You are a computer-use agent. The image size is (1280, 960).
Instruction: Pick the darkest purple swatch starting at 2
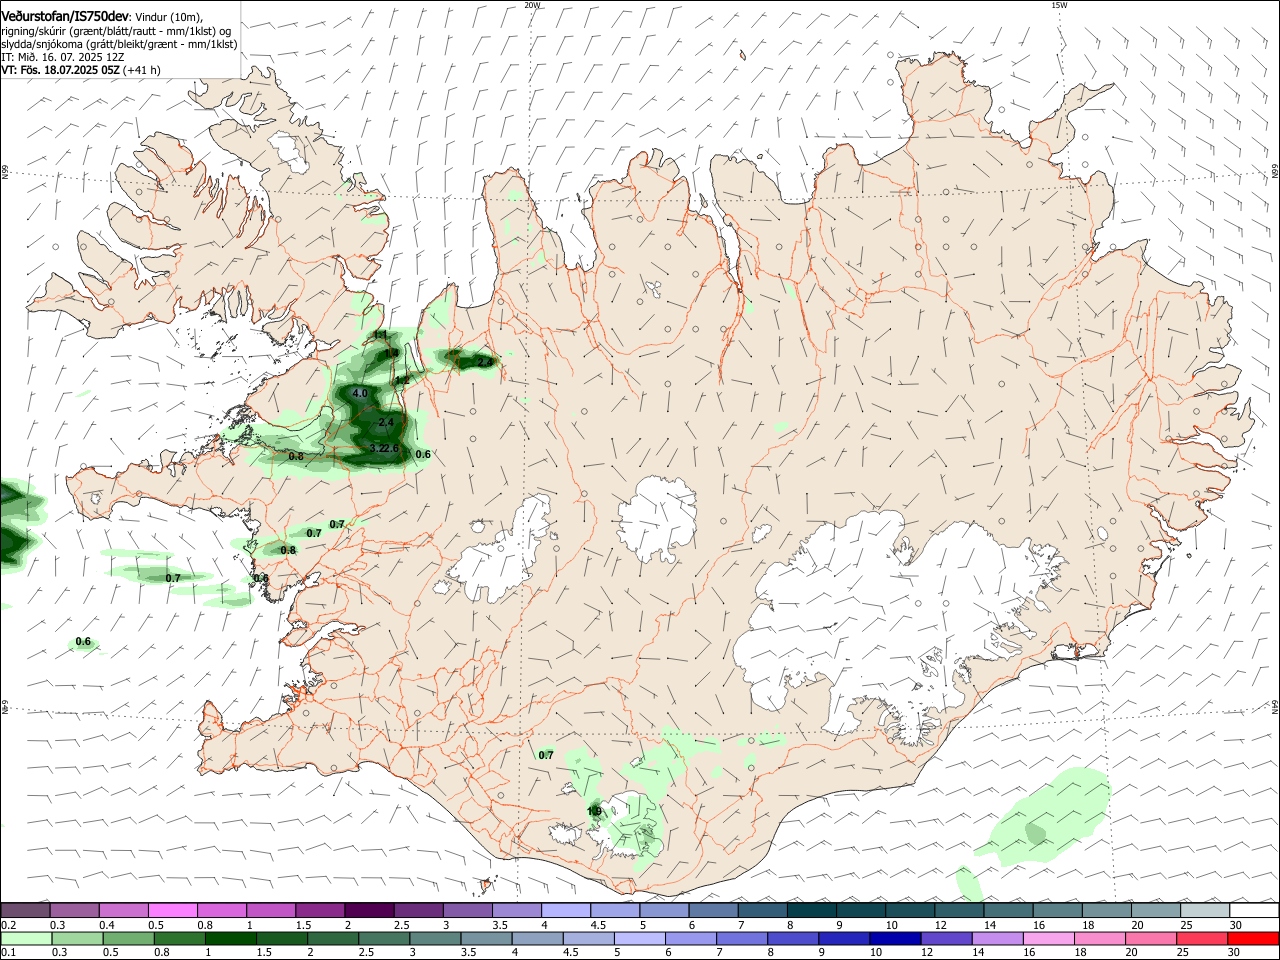[369, 910]
